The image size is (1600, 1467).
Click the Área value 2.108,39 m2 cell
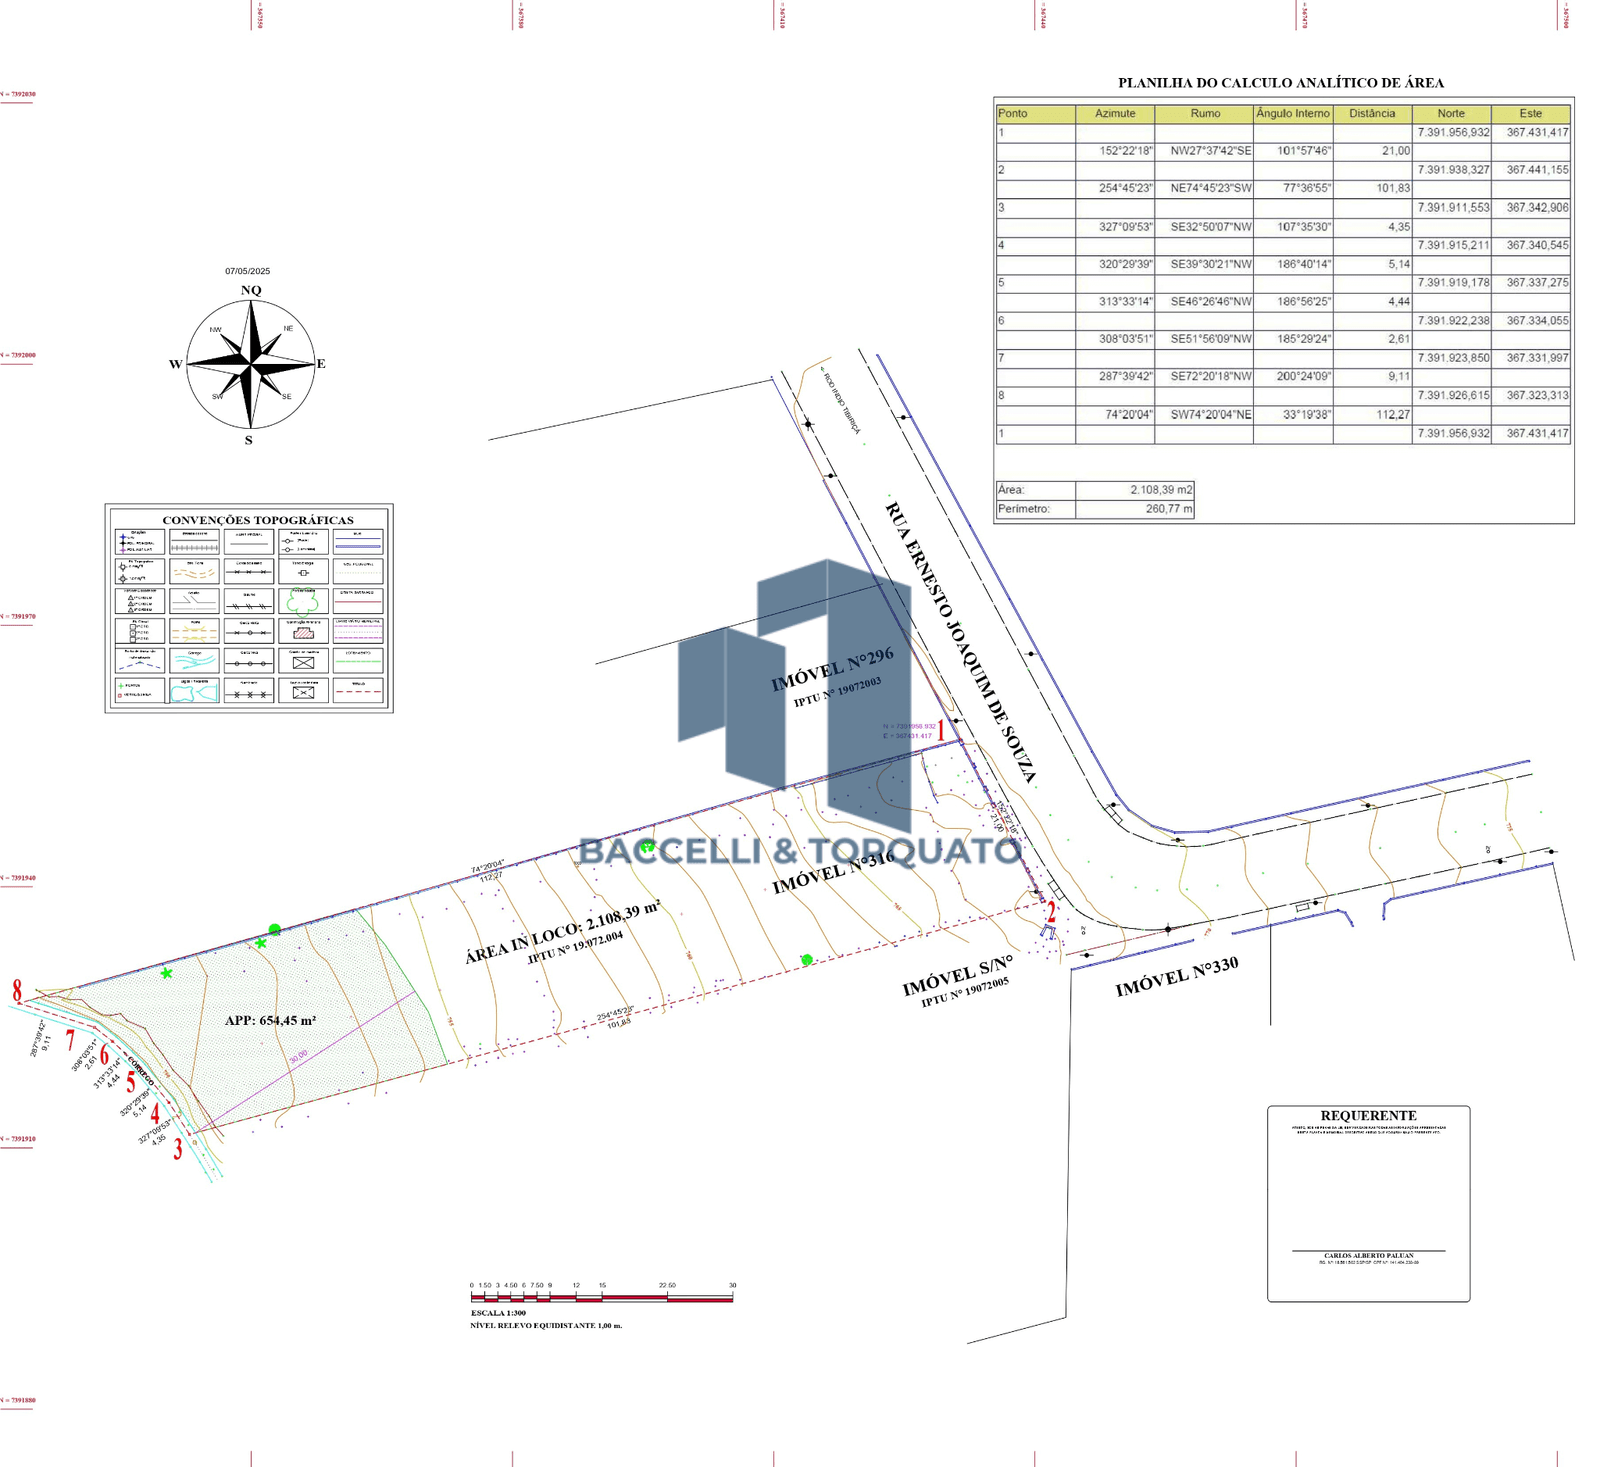coord(1135,490)
